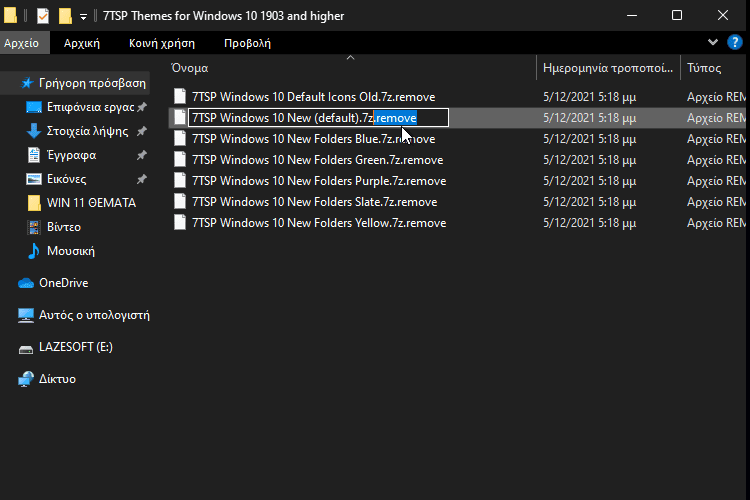Open Εικόνες in navigation pane
The image size is (750, 500).
pos(66,179)
